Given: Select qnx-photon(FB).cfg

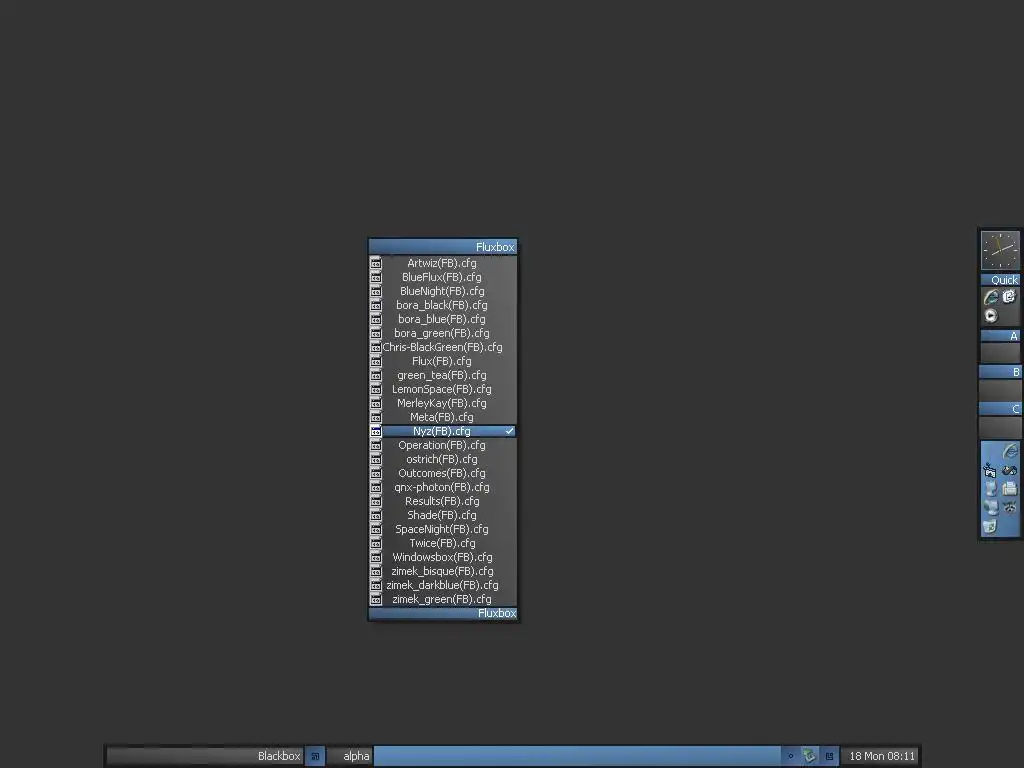Looking at the screenshot, I should pos(442,487).
